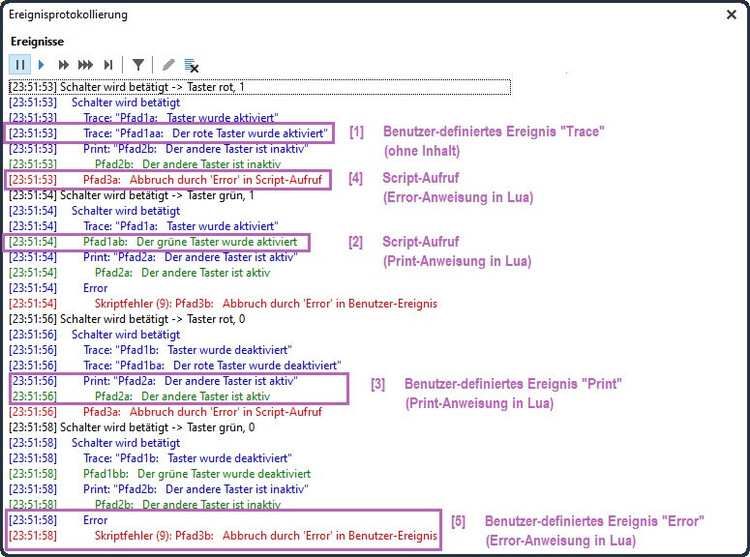This screenshot has height=557, width=750.
Task: Select the 23:51:54 'Error' row
Action: 58,288
